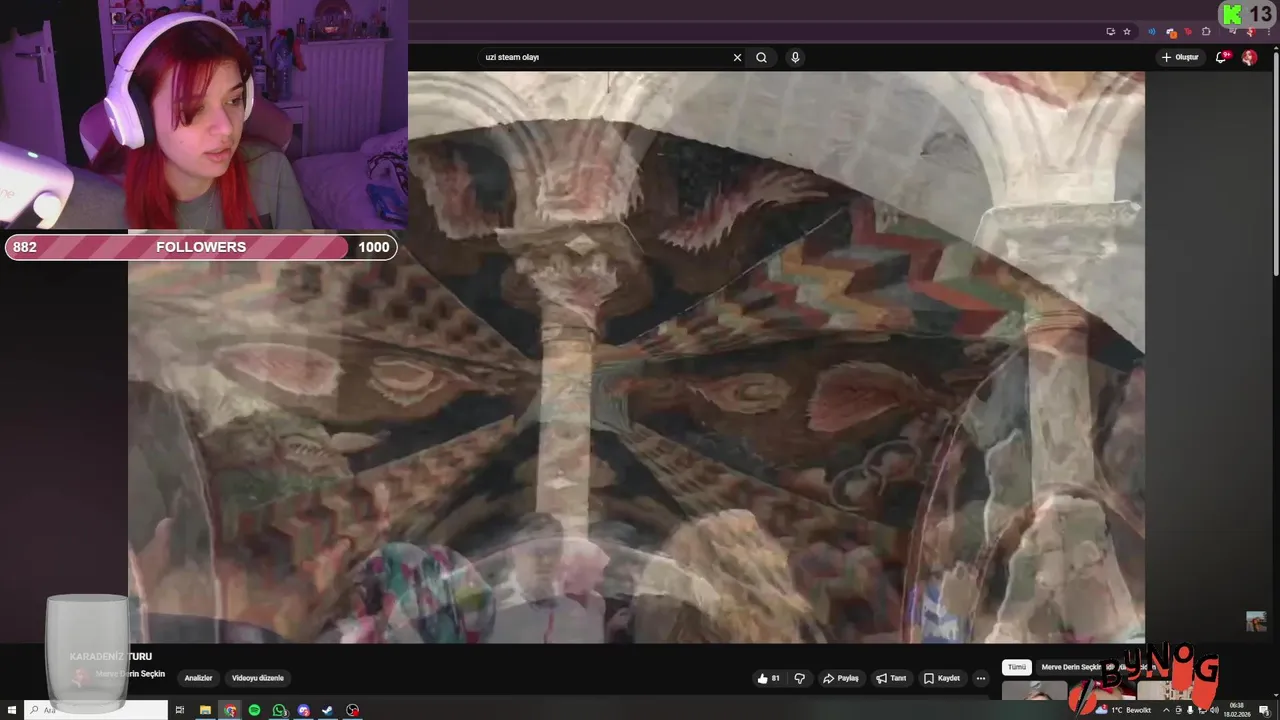
Task: Open the red Tp extension icon
Action: (1188, 31)
